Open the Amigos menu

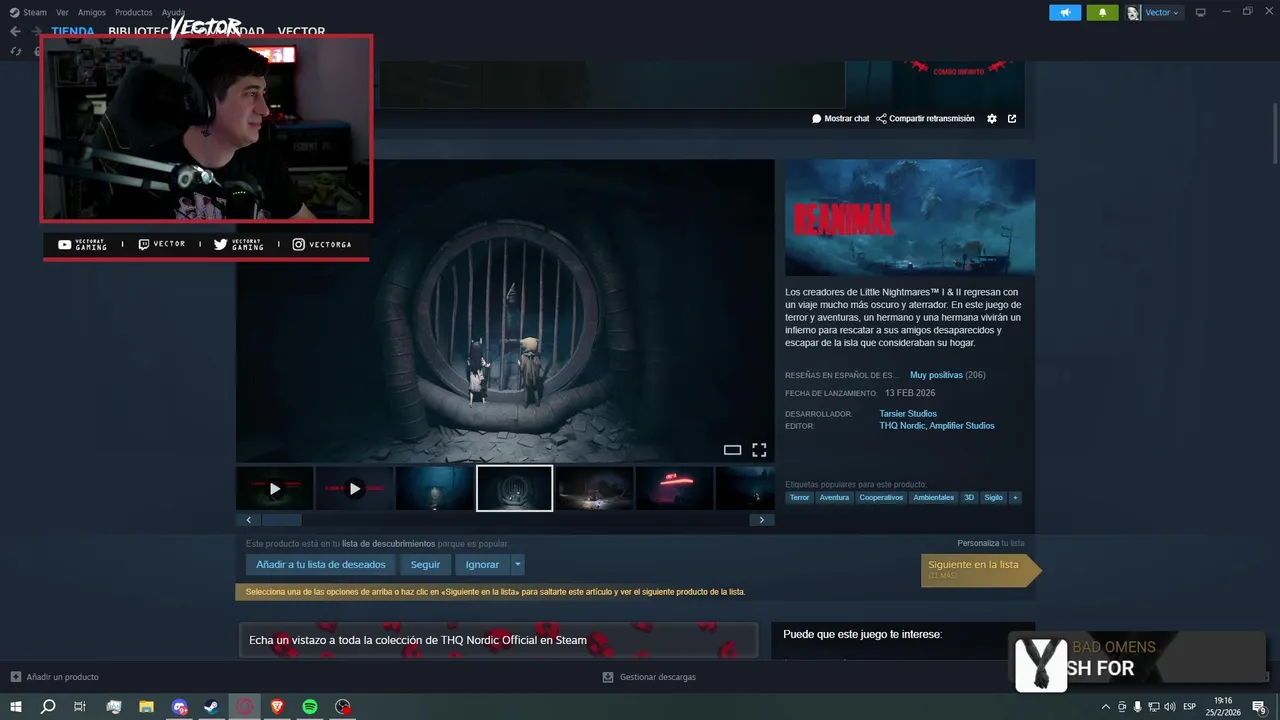pyautogui.click(x=91, y=12)
